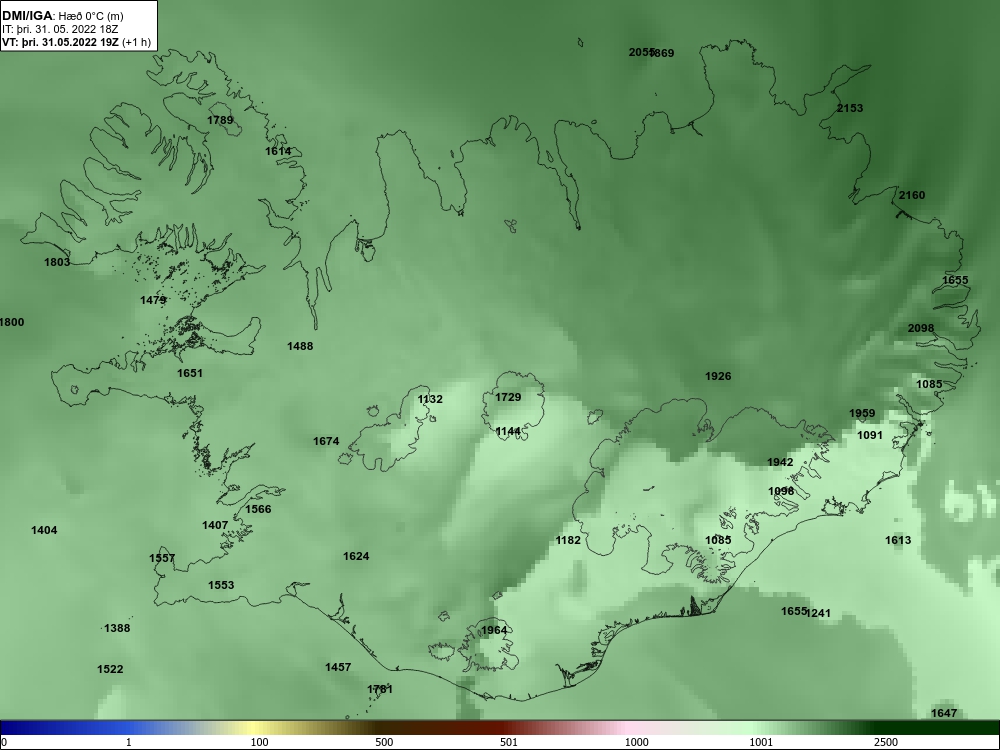Select the 1613 offshore value

click(898, 540)
